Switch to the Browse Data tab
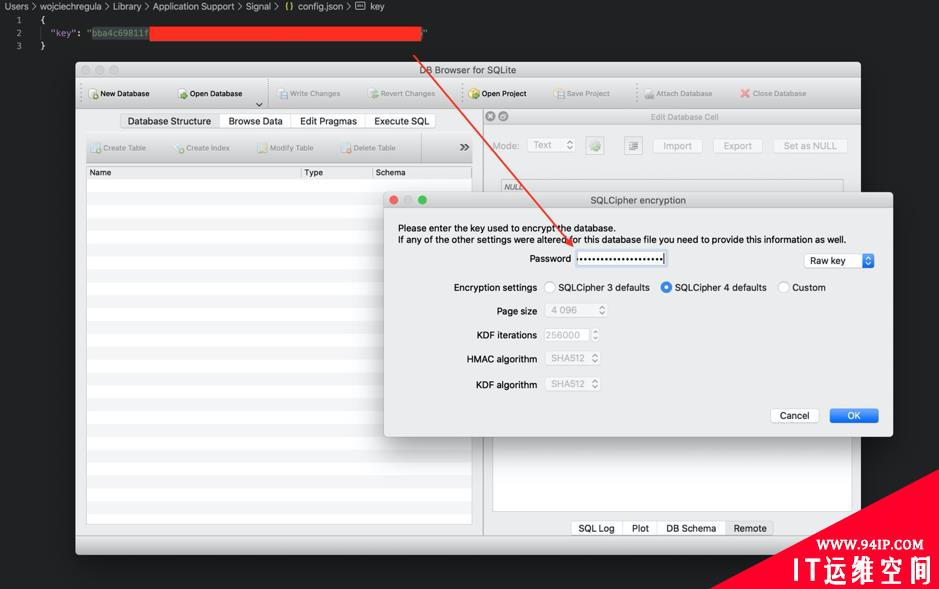The image size is (939, 589). tap(255, 121)
